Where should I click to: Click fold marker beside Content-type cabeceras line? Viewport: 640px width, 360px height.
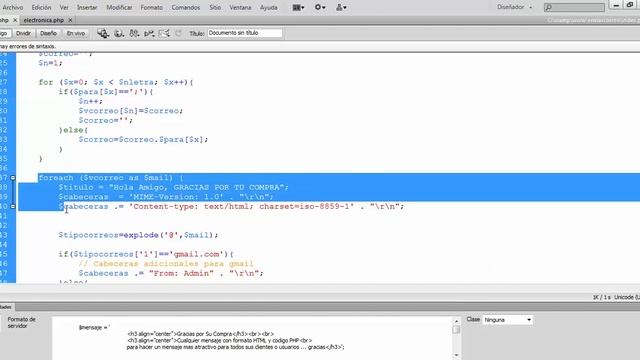13,207
